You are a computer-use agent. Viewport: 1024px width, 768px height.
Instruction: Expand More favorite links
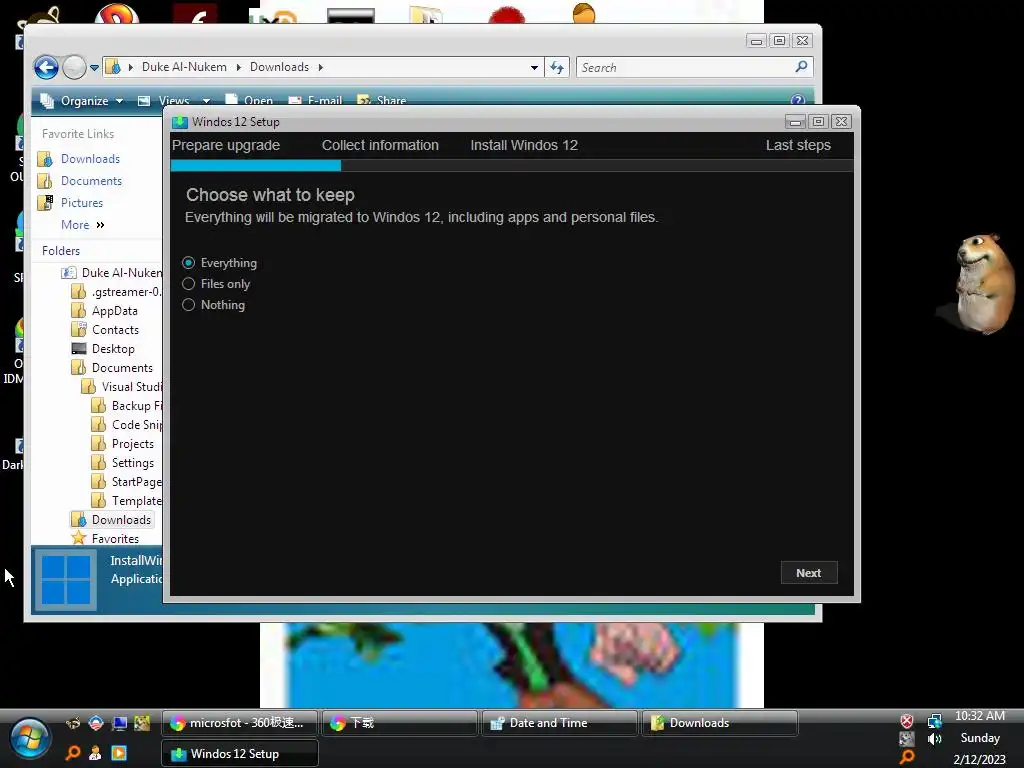[x=83, y=225]
